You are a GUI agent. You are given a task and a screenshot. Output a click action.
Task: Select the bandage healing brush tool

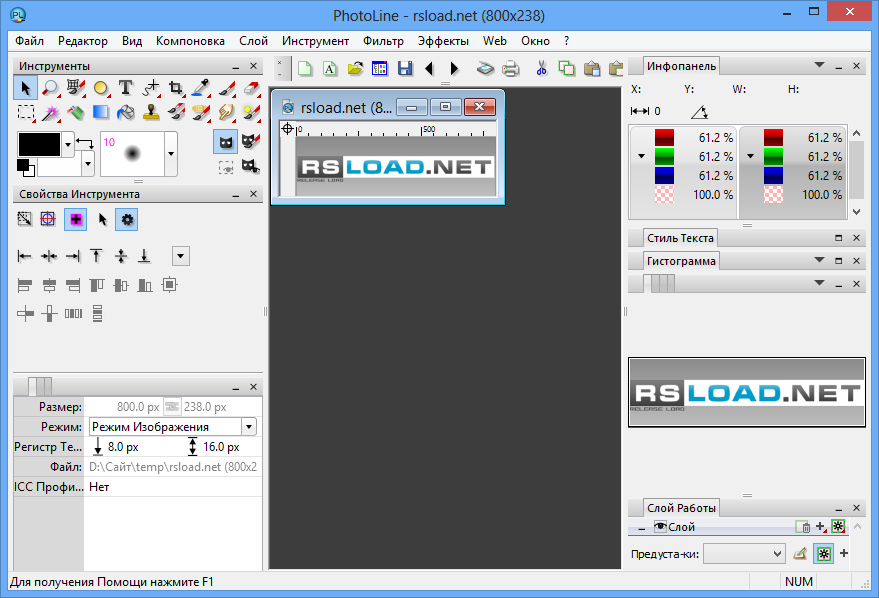pyautogui.click(x=201, y=113)
